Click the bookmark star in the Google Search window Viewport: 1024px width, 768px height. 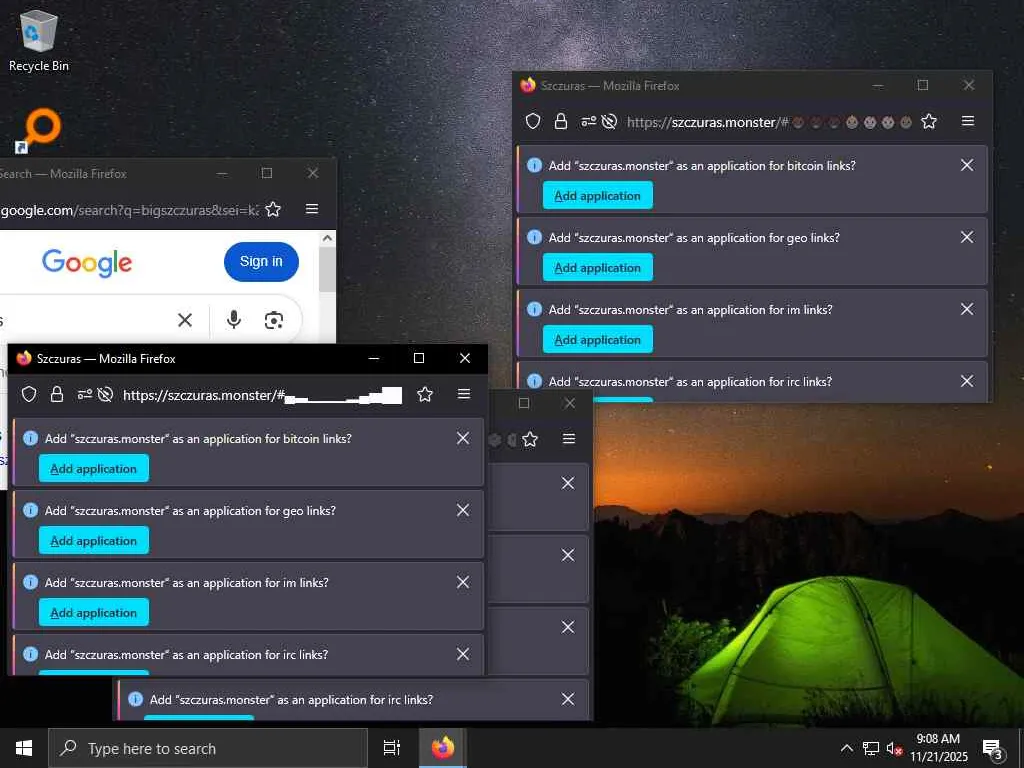pyautogui.click(x=273, y=209)
